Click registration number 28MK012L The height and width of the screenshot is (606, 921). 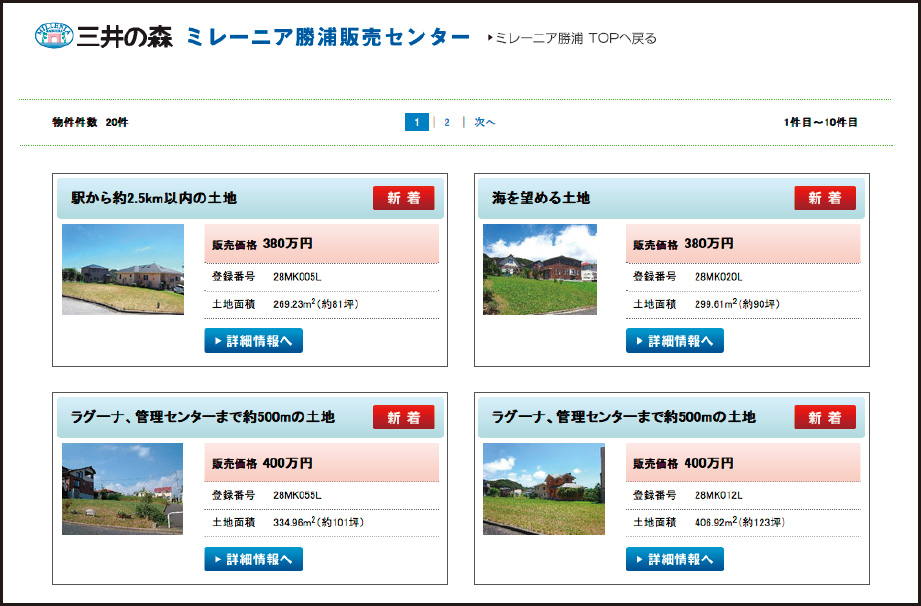tap(718, 496)
